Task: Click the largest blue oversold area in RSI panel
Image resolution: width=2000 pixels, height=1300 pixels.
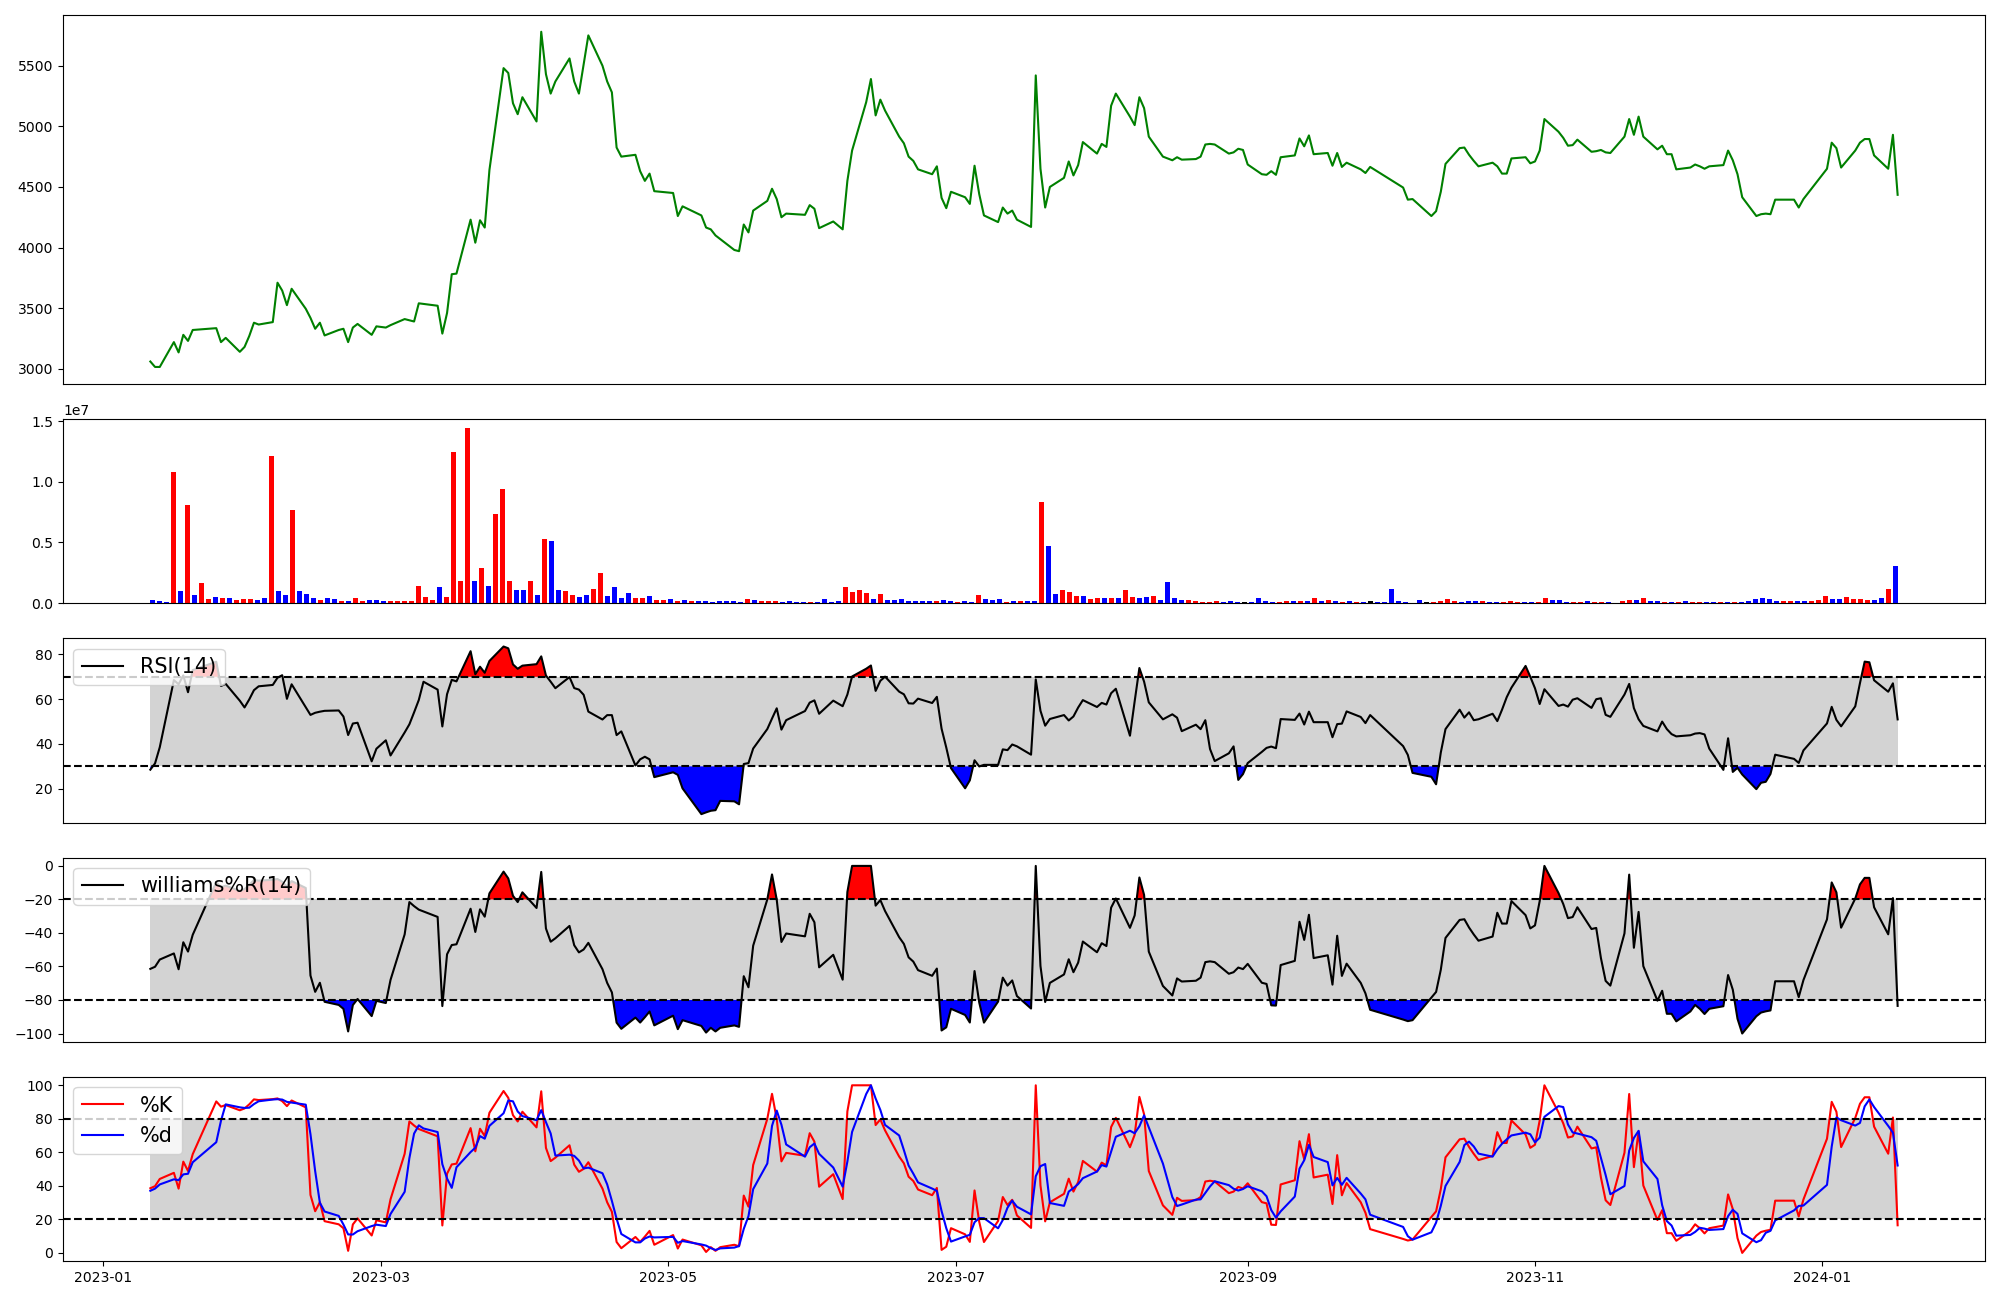Action: pyautogui.click(x=710, y=785)
